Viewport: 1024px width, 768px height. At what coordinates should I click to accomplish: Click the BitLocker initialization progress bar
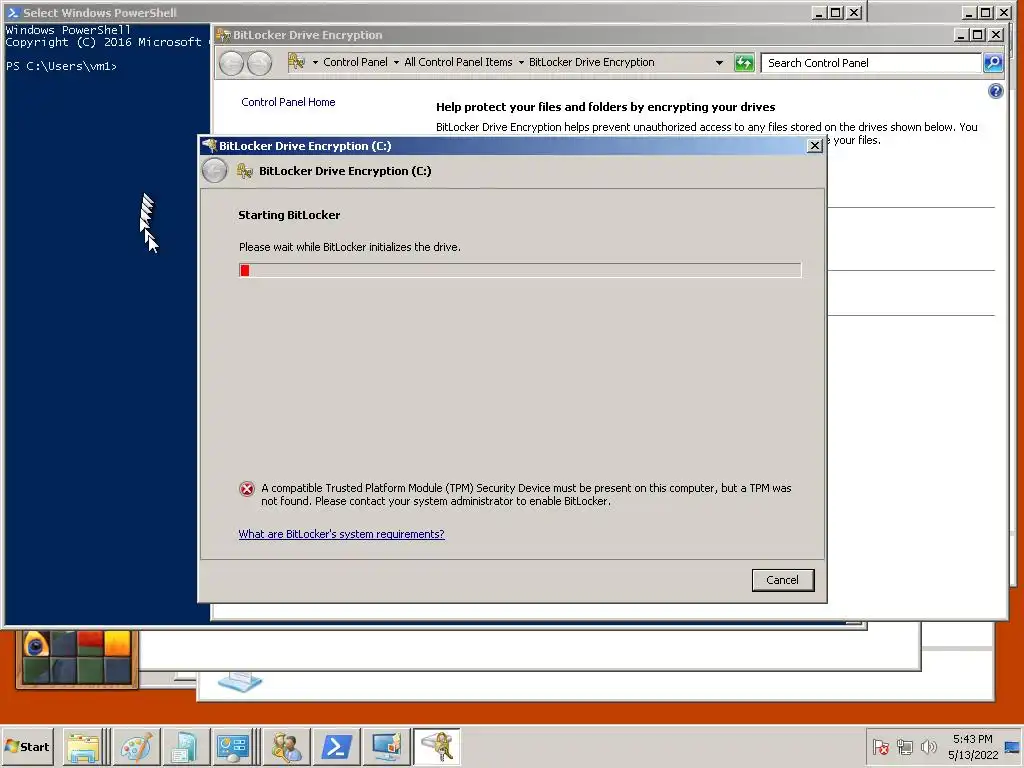(520, 270)
